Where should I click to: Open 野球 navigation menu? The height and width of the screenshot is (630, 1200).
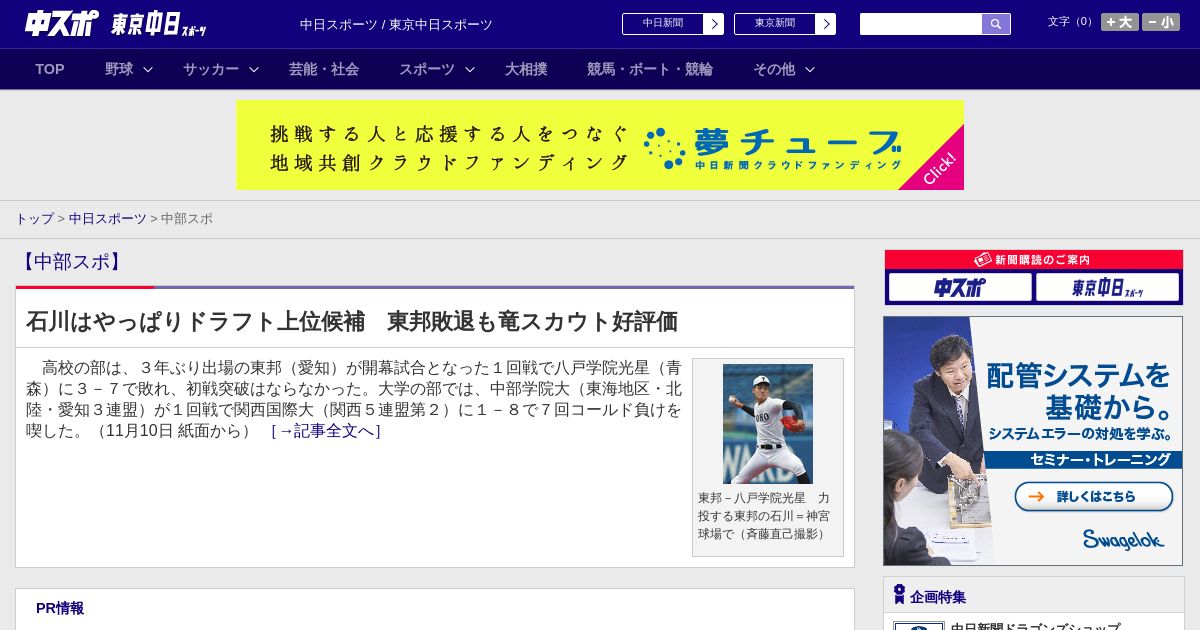click(x=119, y=69)
